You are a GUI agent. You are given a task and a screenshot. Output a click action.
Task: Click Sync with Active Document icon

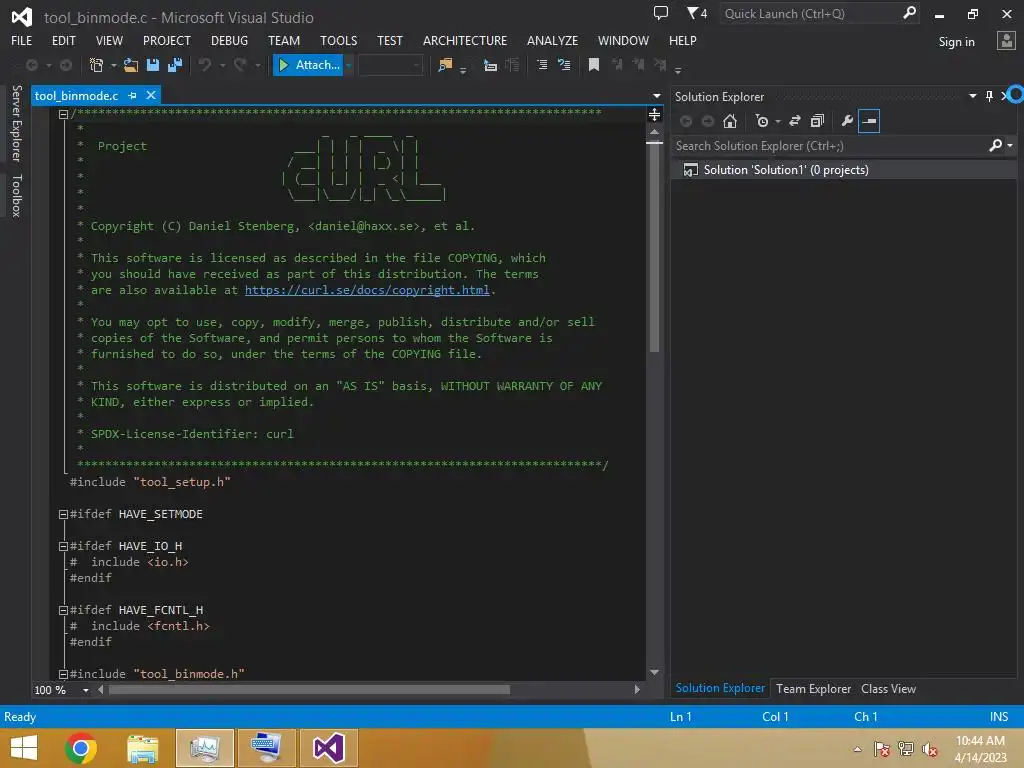click(795, 121)
